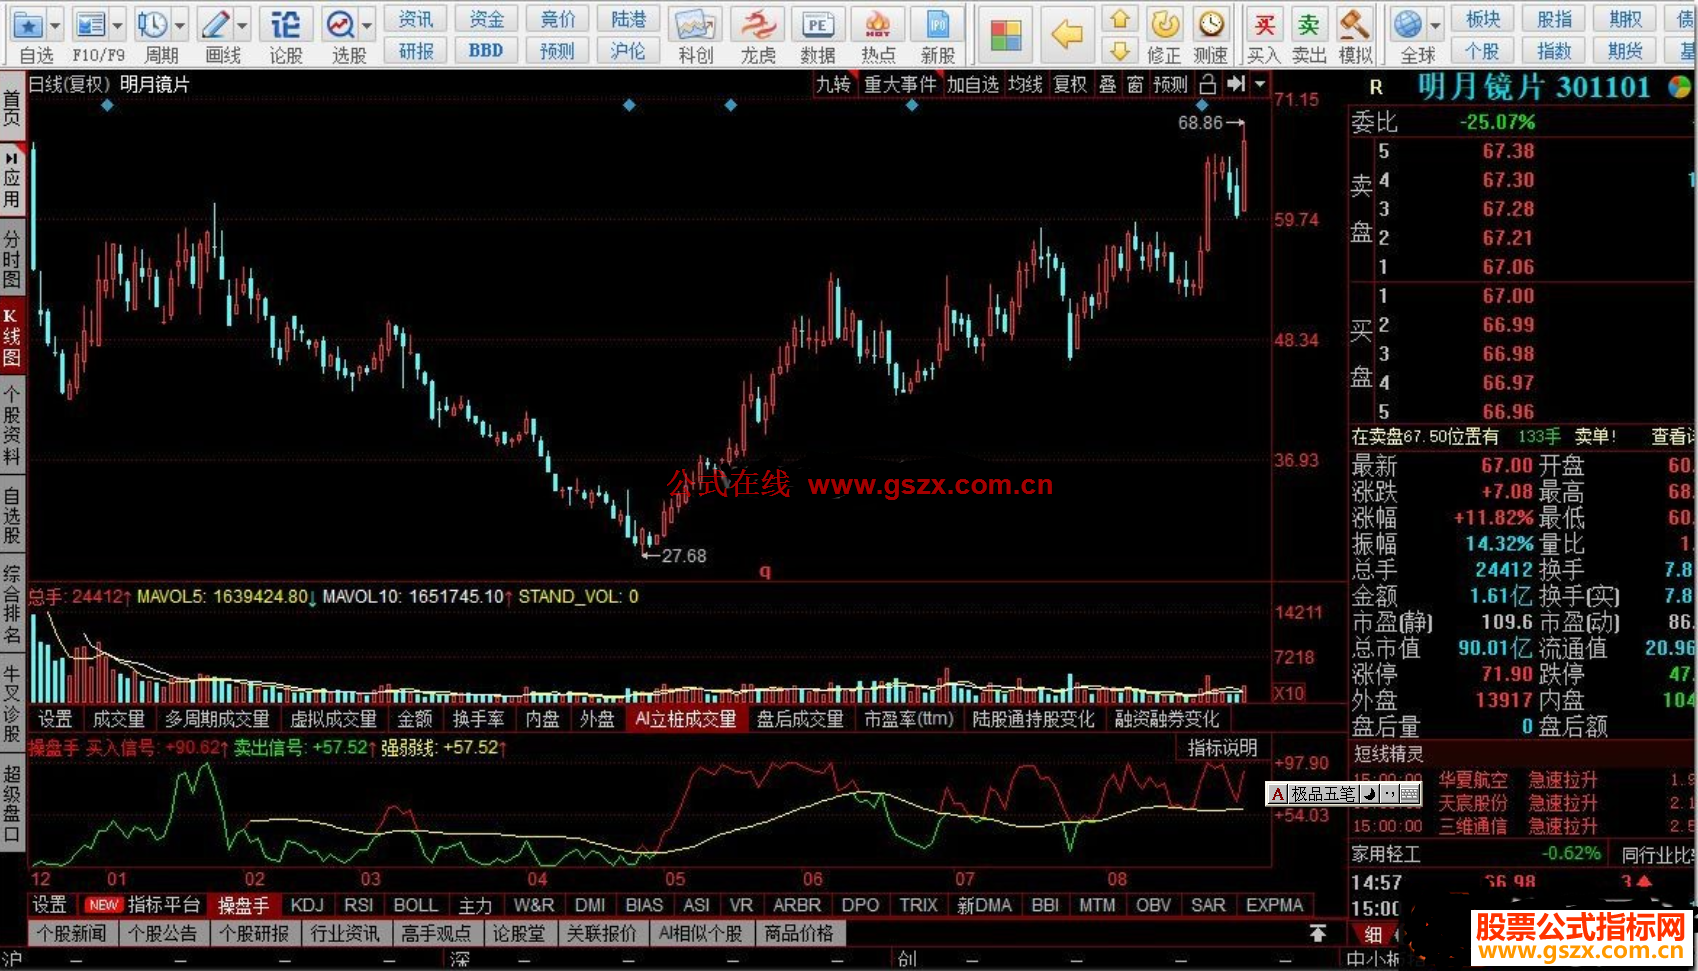1698x971 pixels.
Task: Click the pie chart icon beside 301101
Action: click(1680, 88)
